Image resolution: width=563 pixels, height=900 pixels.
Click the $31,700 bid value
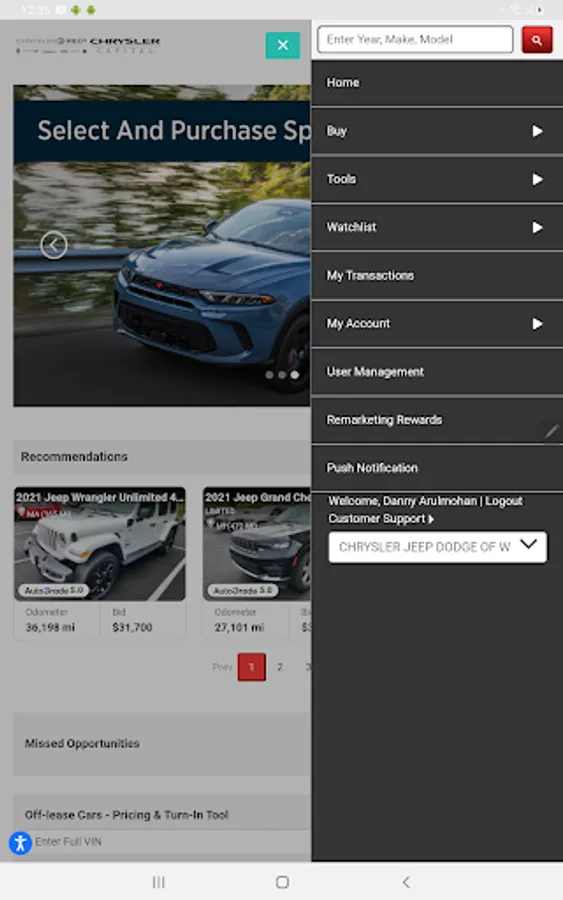point(132,627)
